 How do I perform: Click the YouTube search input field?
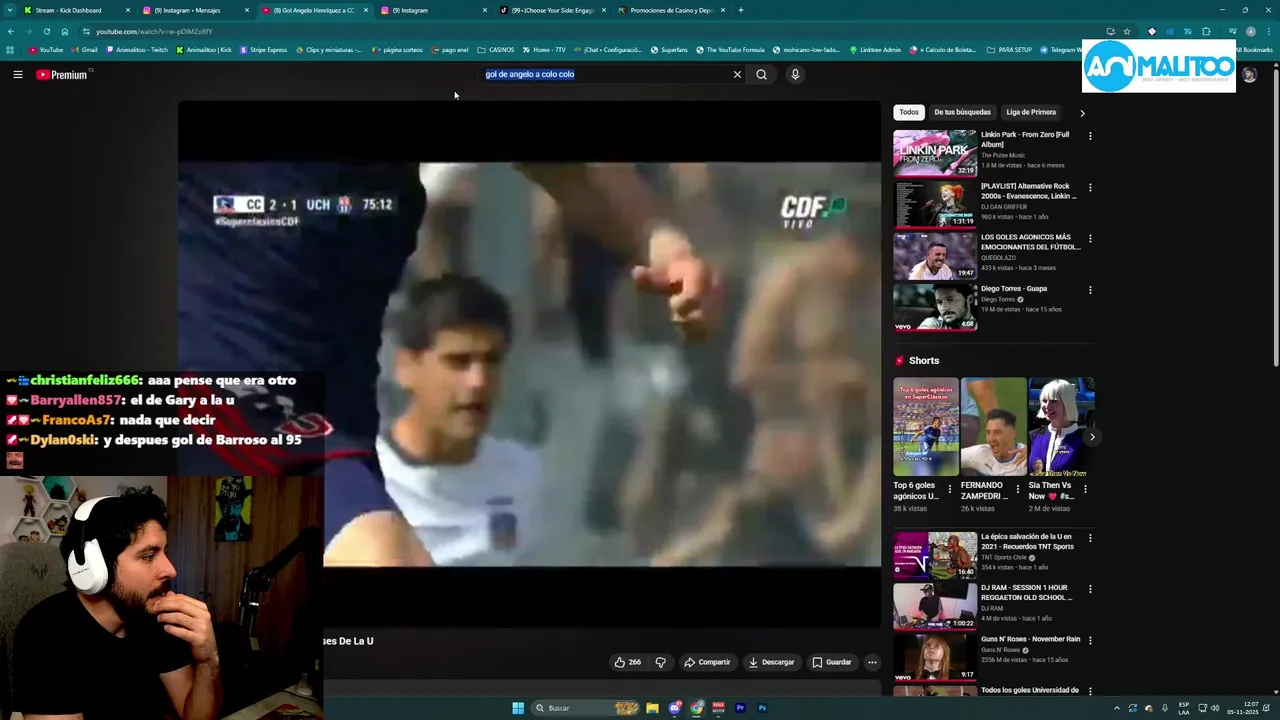click(x=607, y=74)
